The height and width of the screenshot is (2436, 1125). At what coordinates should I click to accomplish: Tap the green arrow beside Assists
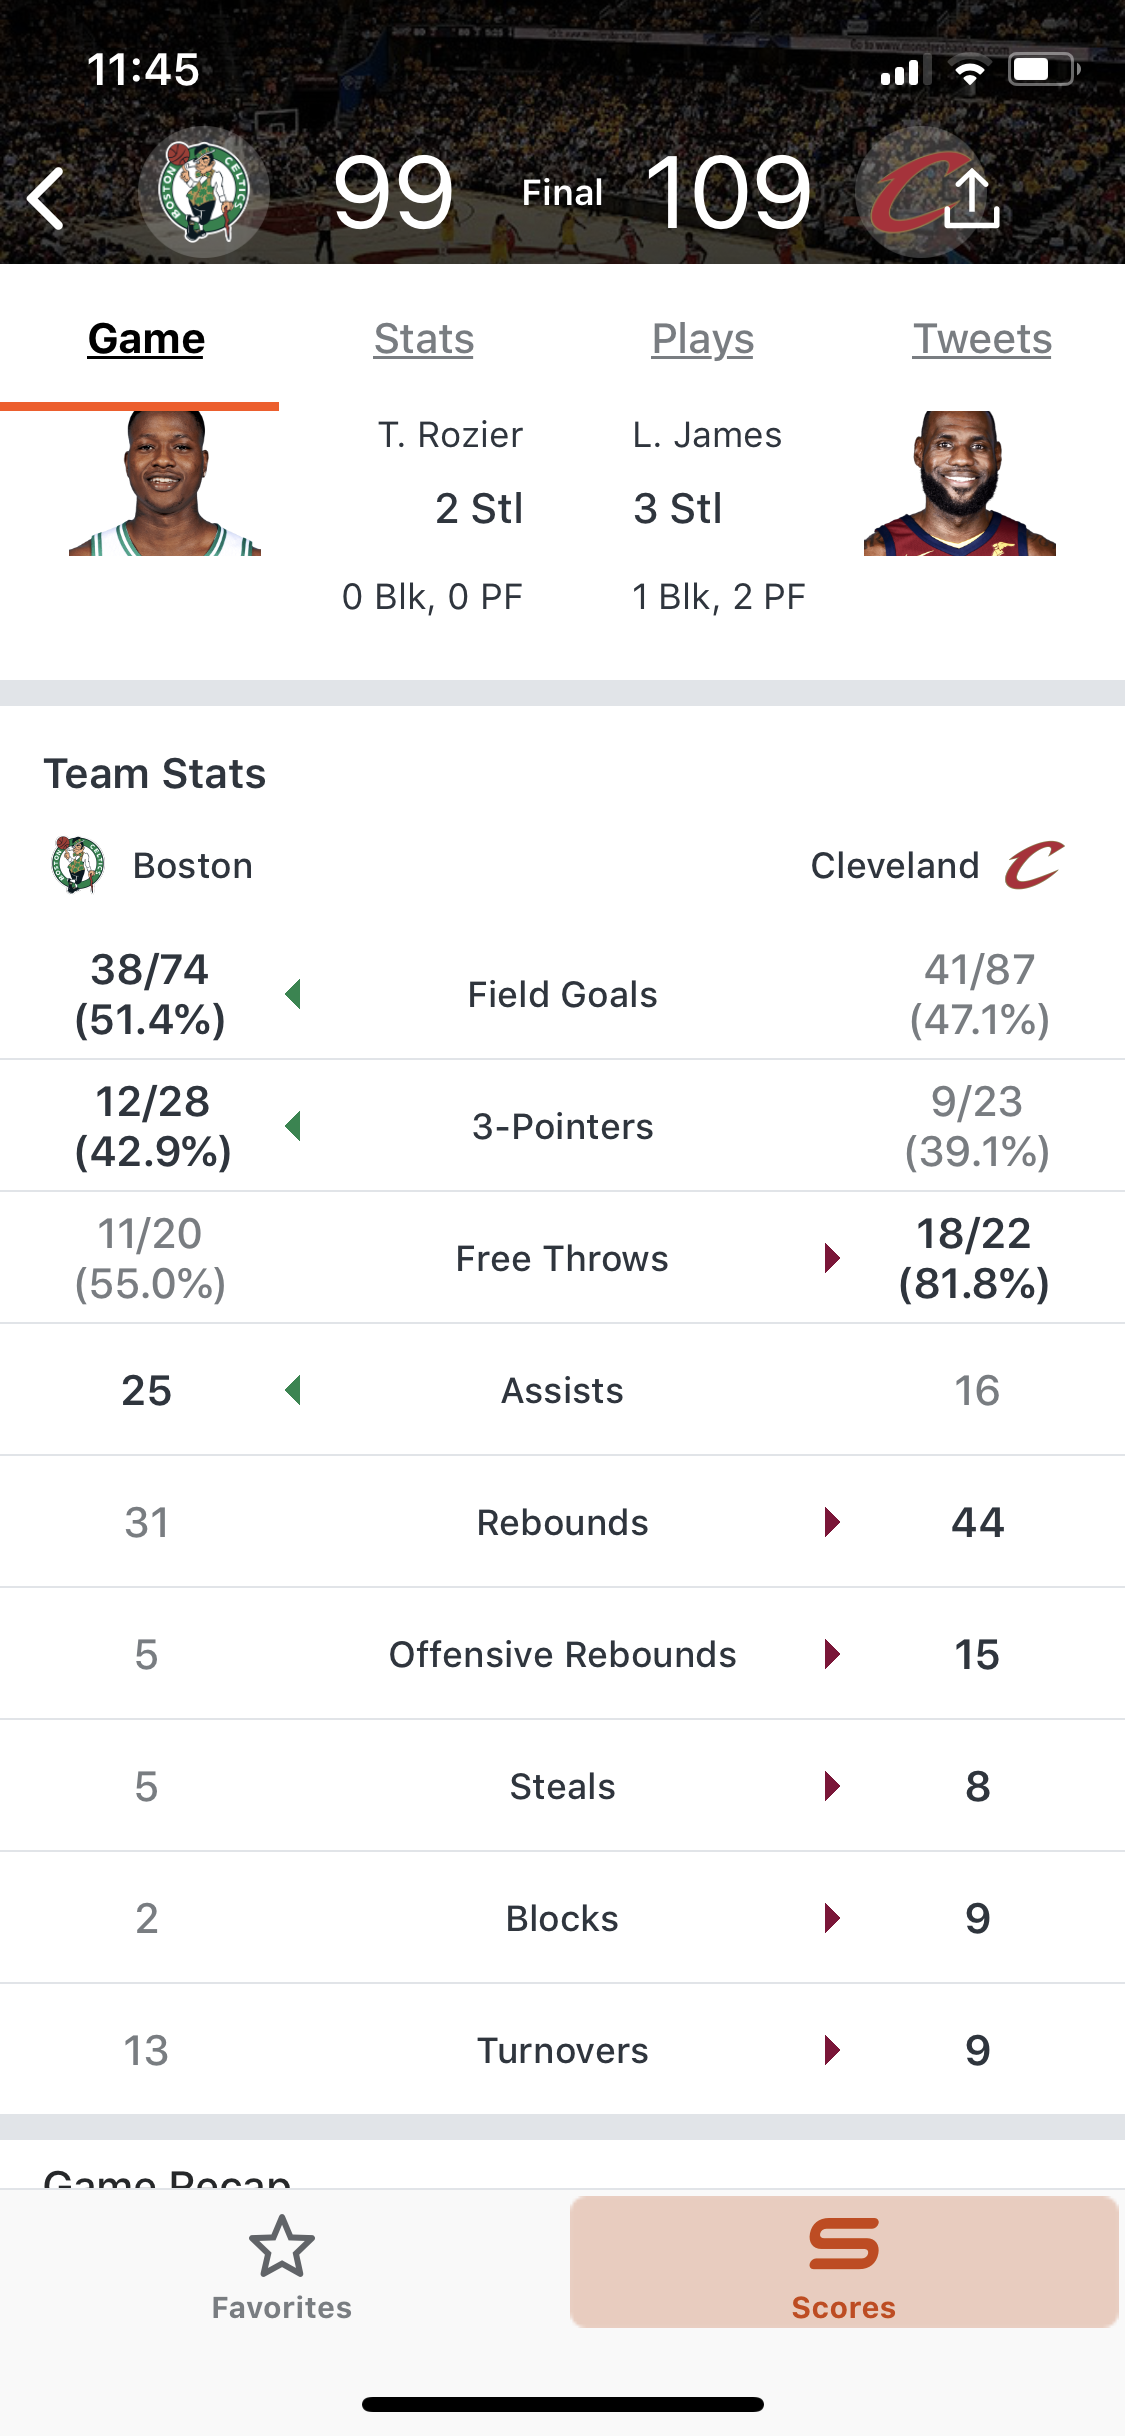(x=293, y=1390)
